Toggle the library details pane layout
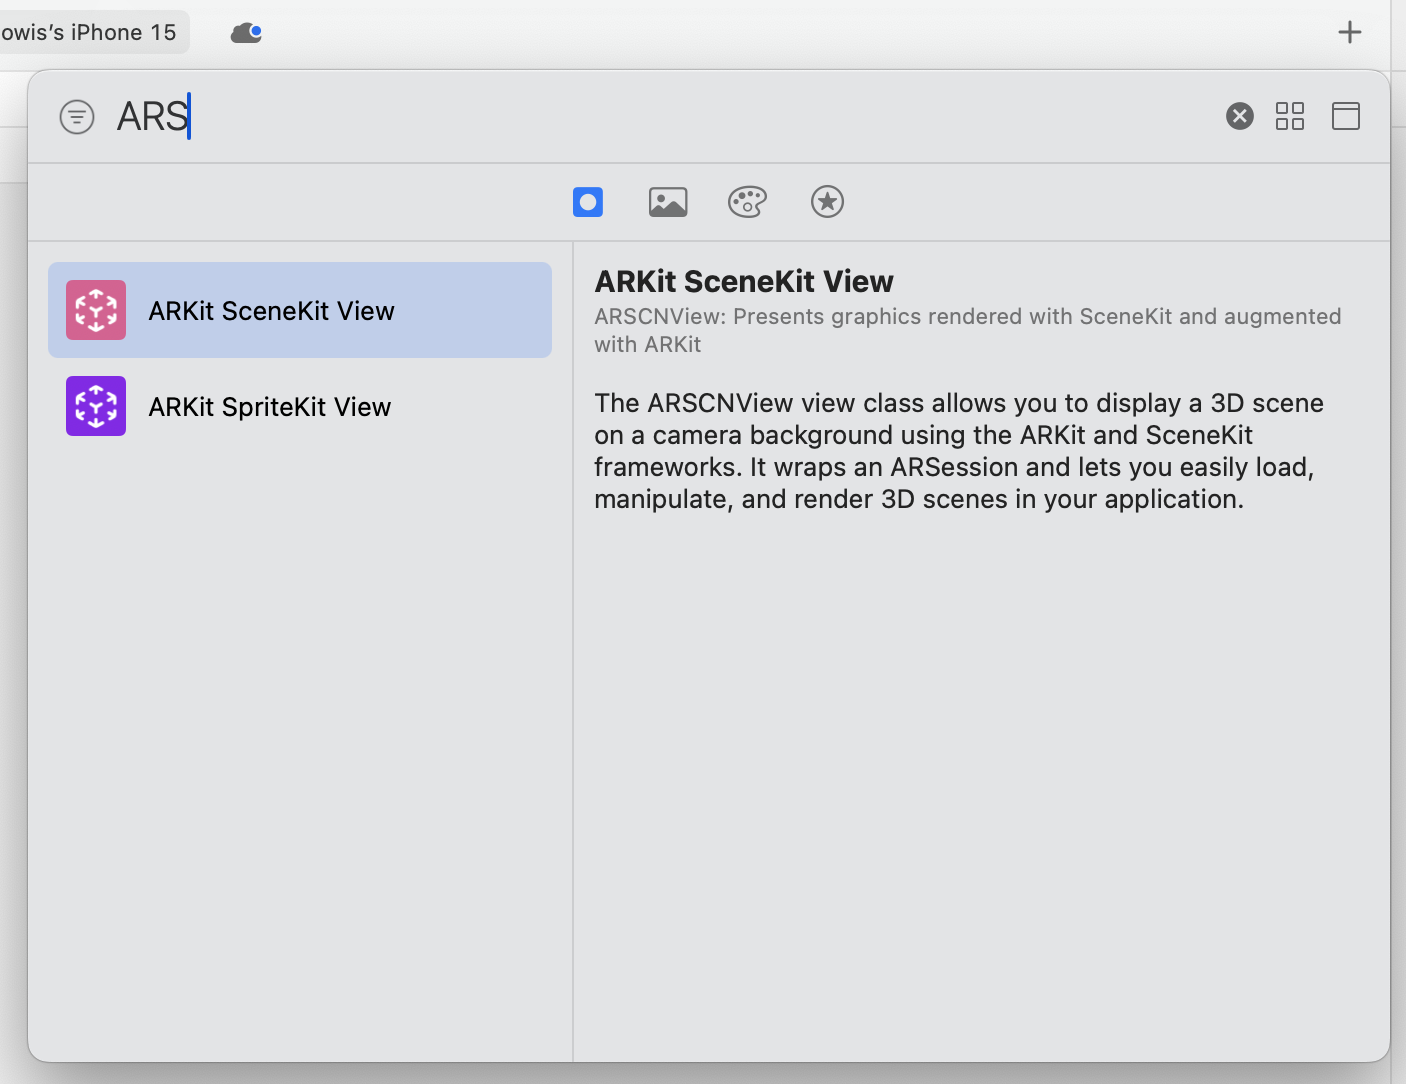This screenshot has width=1406, height=1084. [1346, 116]
